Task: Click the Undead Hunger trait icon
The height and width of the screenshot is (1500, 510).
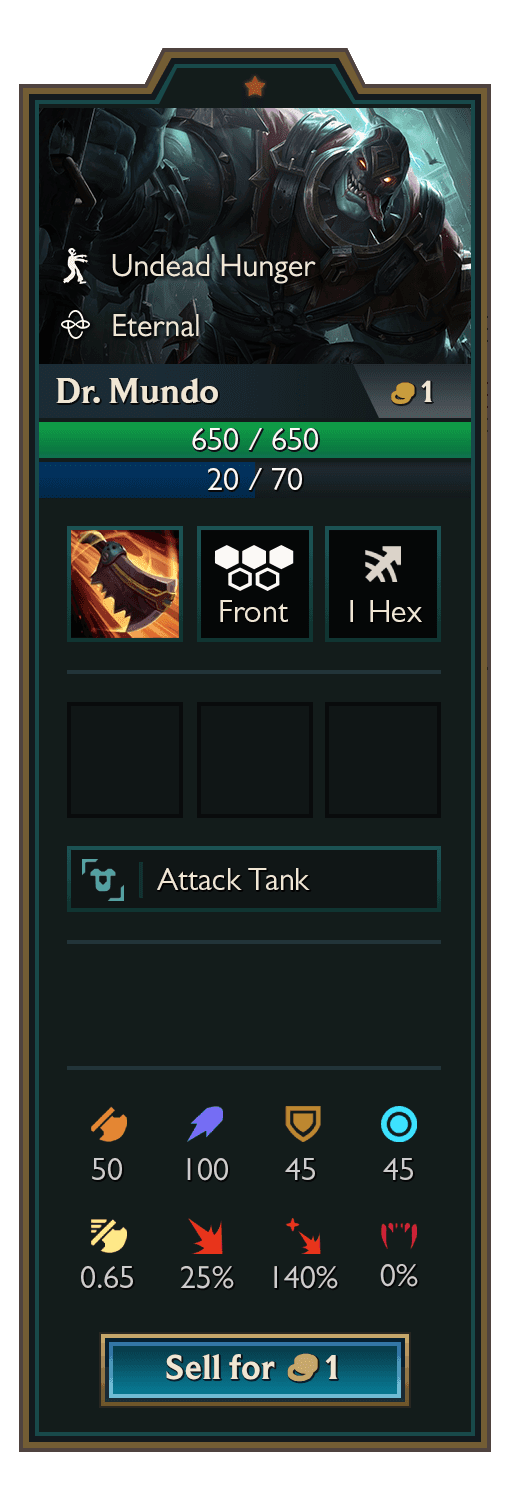Action: (75, 266)
